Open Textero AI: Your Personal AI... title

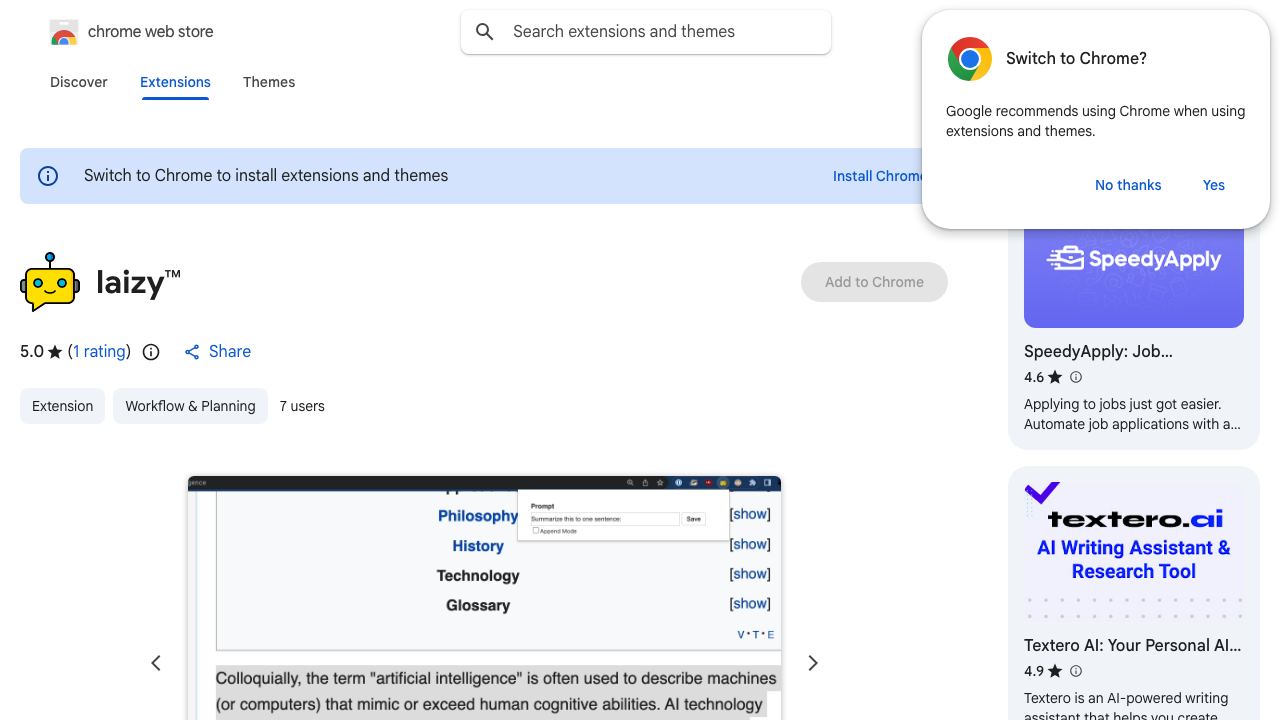click(x=1132, y=646)
